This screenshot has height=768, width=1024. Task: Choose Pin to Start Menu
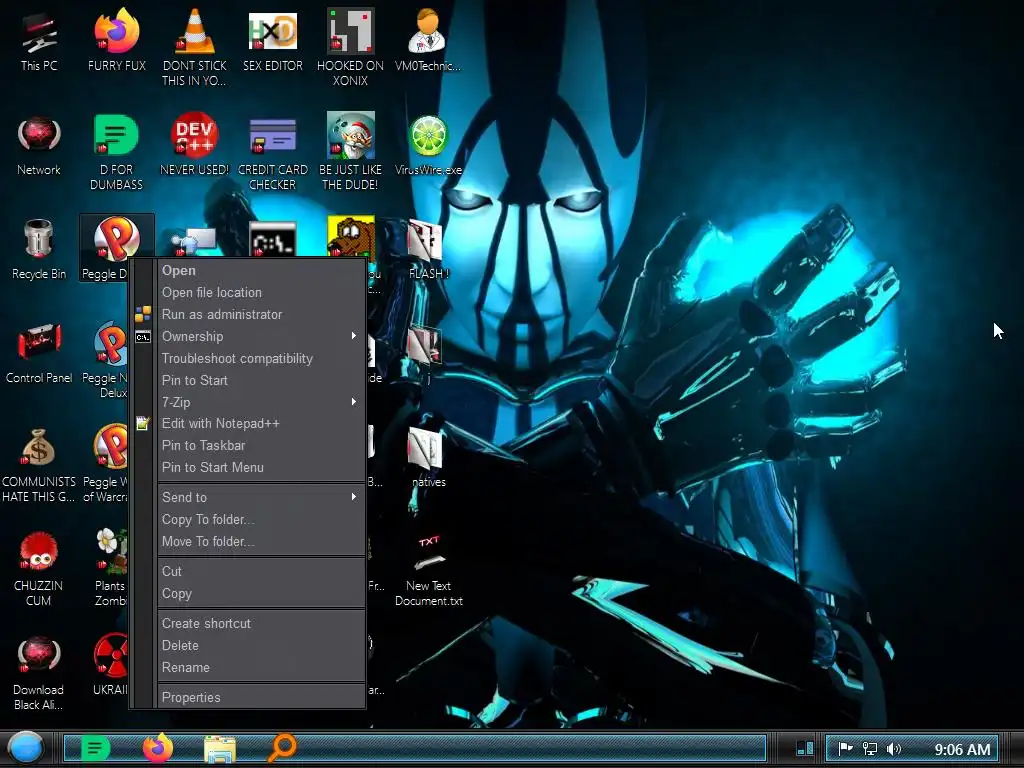point(261,468)
